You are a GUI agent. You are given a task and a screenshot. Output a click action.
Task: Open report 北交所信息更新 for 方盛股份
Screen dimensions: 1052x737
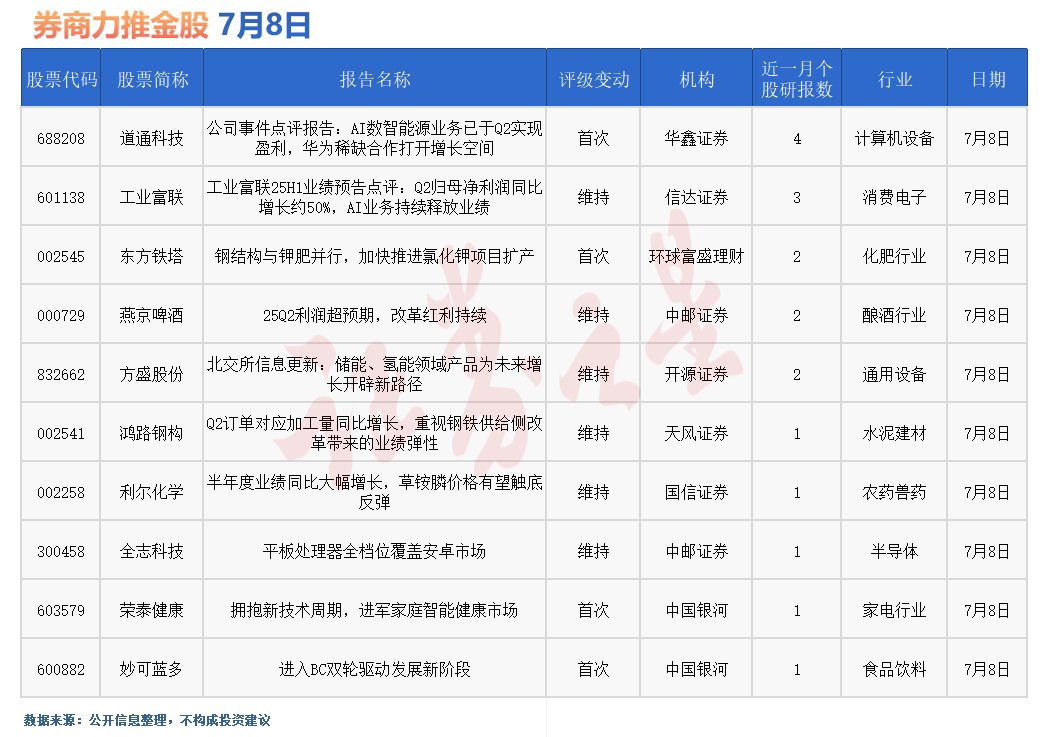pos(374,375)
